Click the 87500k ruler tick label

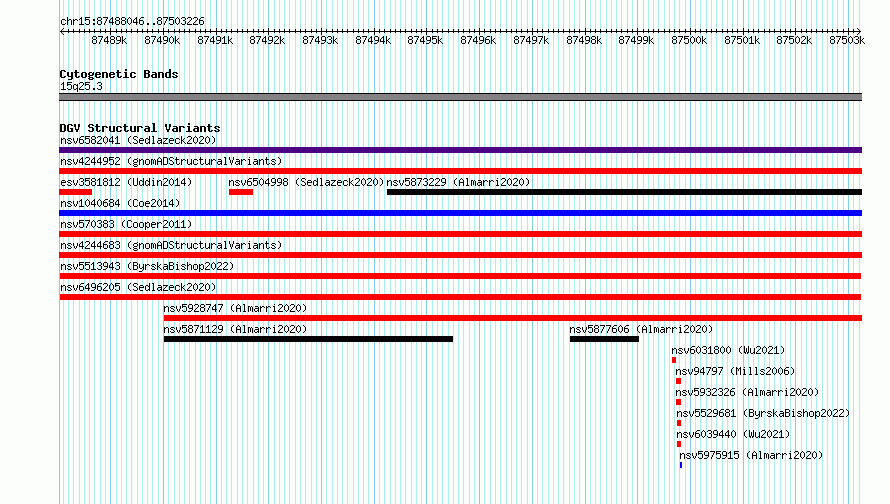click(x=689, y=40)
